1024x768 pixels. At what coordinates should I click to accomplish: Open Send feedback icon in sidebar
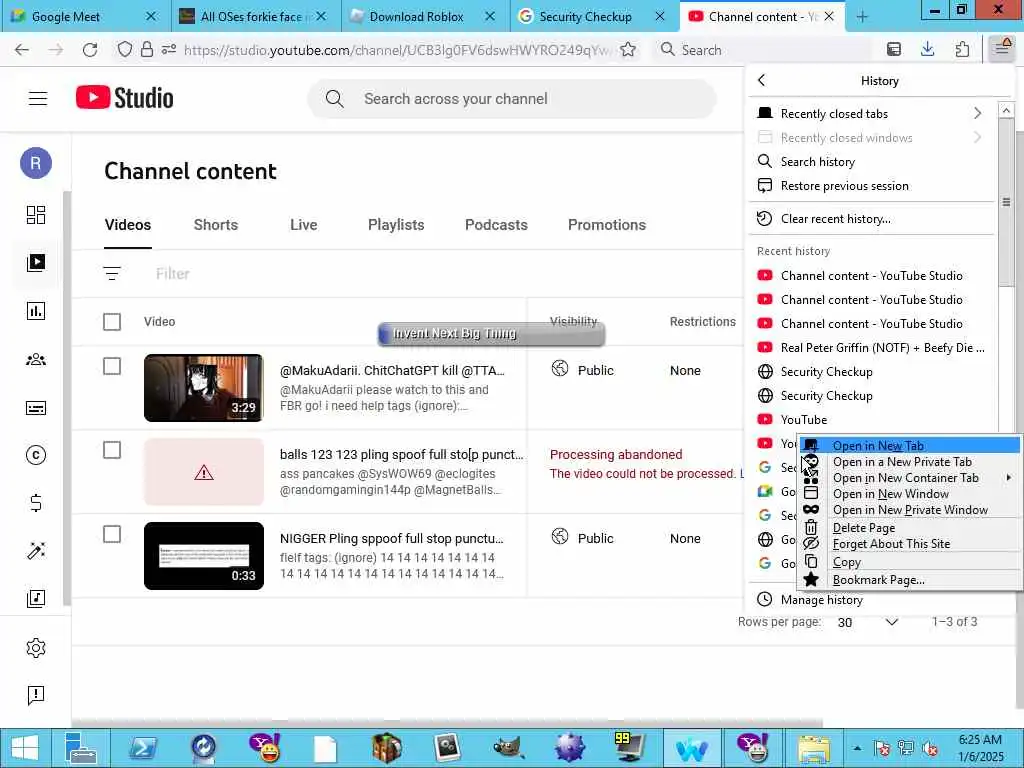tap(36, 696)
